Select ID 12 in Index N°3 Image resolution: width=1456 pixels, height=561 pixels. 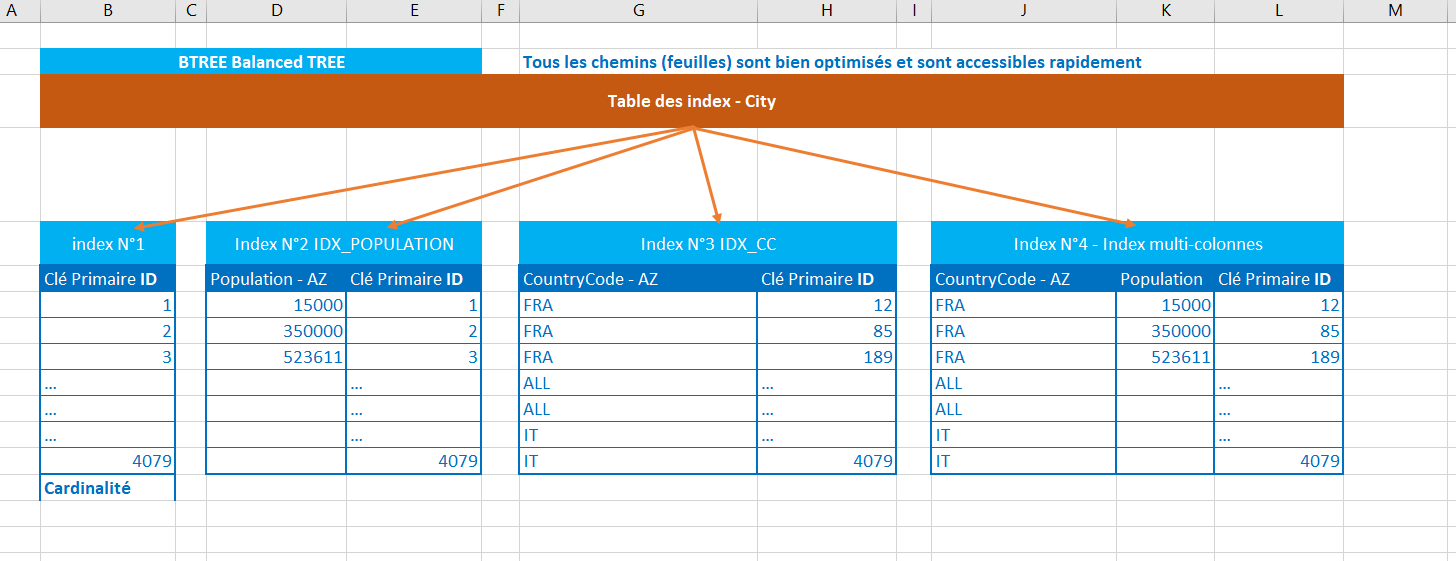click(x=827, y=305)
